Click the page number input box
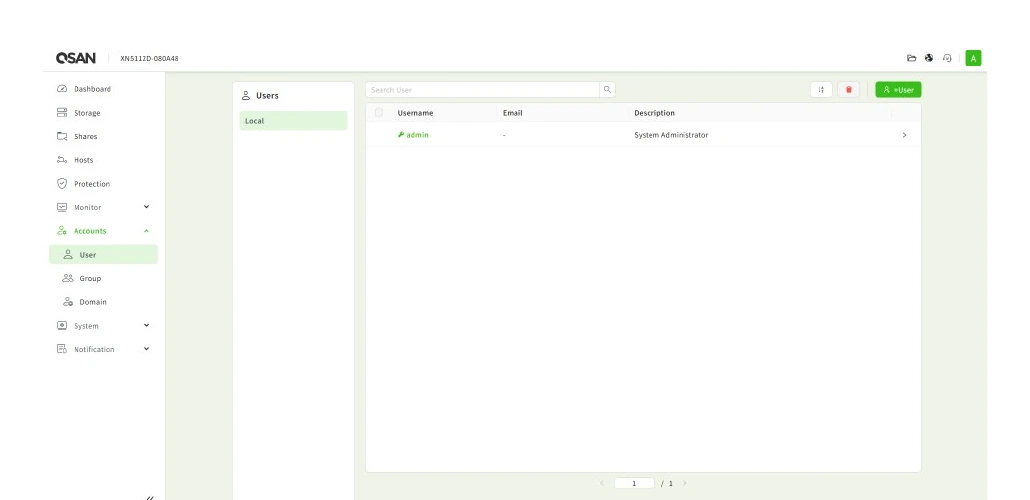This screenshot has height=500, width=1030. point(634,483)
